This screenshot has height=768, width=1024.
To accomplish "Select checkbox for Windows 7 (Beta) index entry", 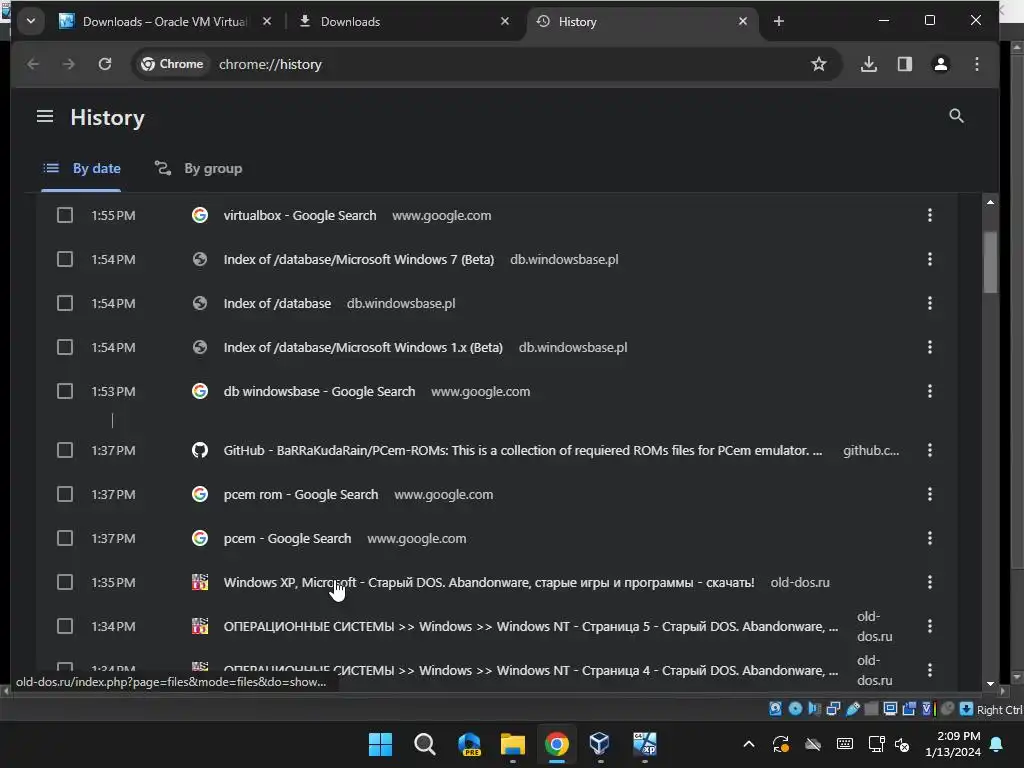I will [x=65, y=259].
